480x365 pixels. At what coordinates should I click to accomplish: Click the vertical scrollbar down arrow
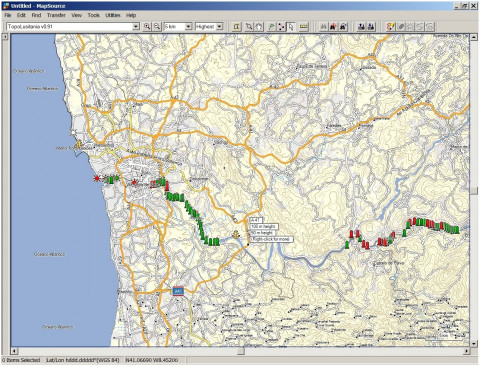pyautogui.click(x=474, y=344)
